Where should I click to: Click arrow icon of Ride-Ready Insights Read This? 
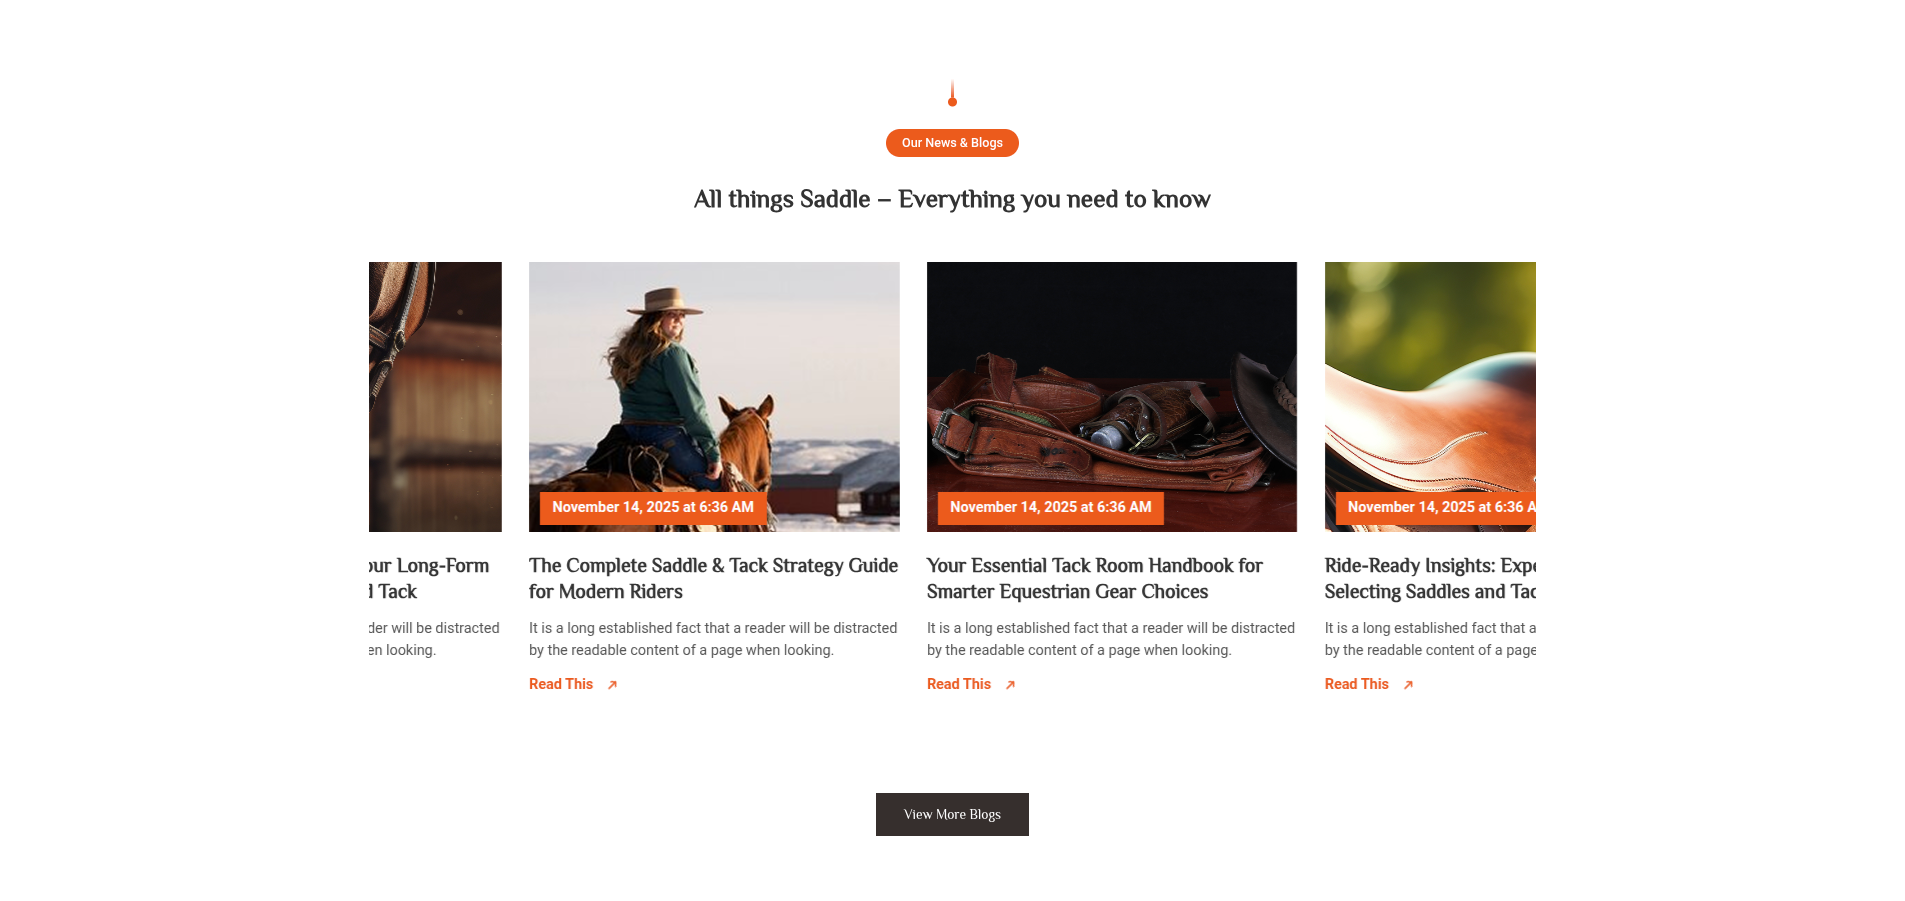1408,685
